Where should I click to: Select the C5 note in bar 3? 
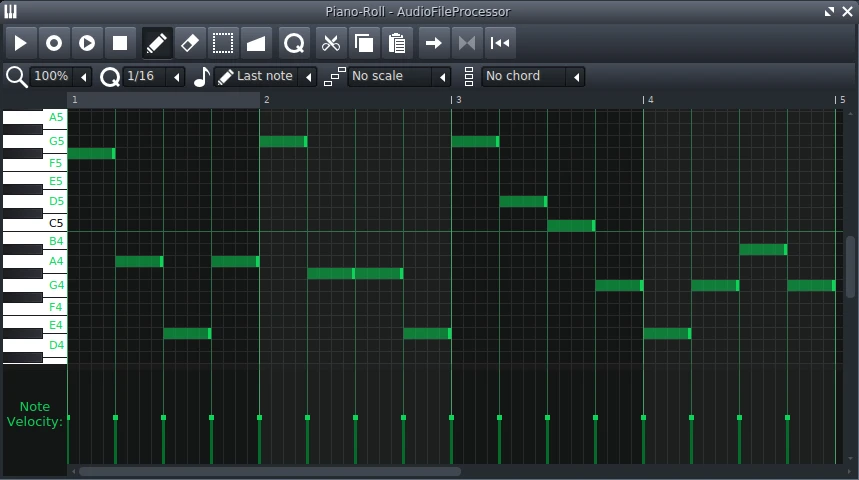pyautogui.click(x=571, y=225)
